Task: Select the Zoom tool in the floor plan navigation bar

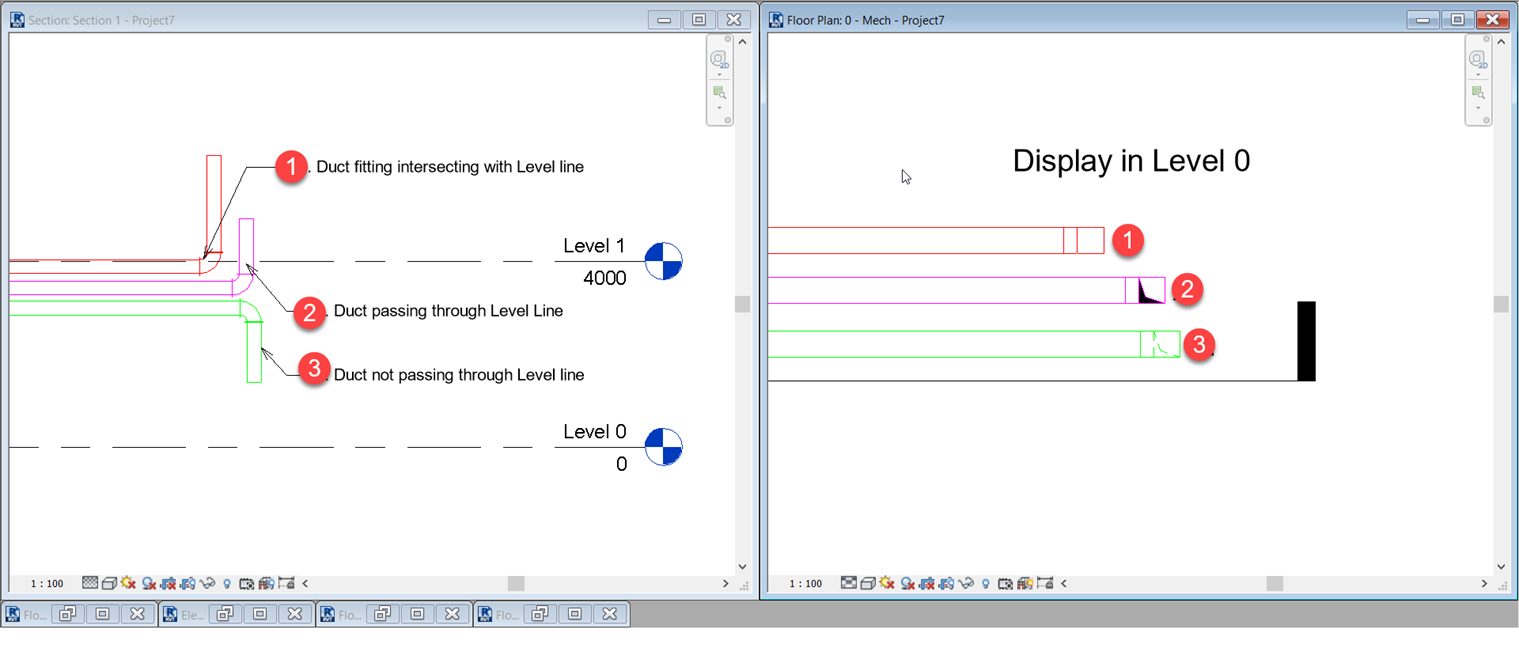Action: 1477,91
